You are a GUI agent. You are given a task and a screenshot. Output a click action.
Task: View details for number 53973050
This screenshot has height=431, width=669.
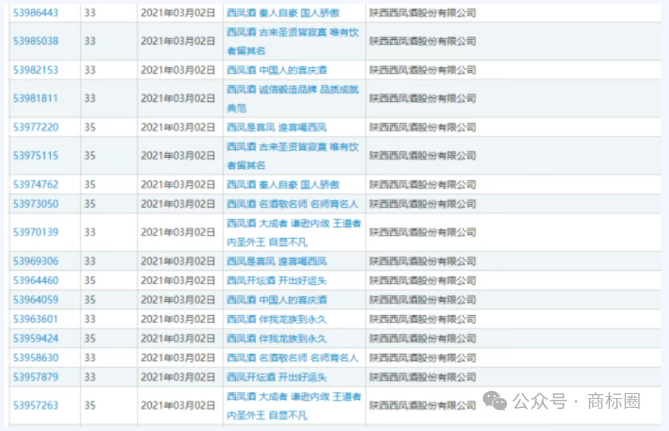coord(35,203)
